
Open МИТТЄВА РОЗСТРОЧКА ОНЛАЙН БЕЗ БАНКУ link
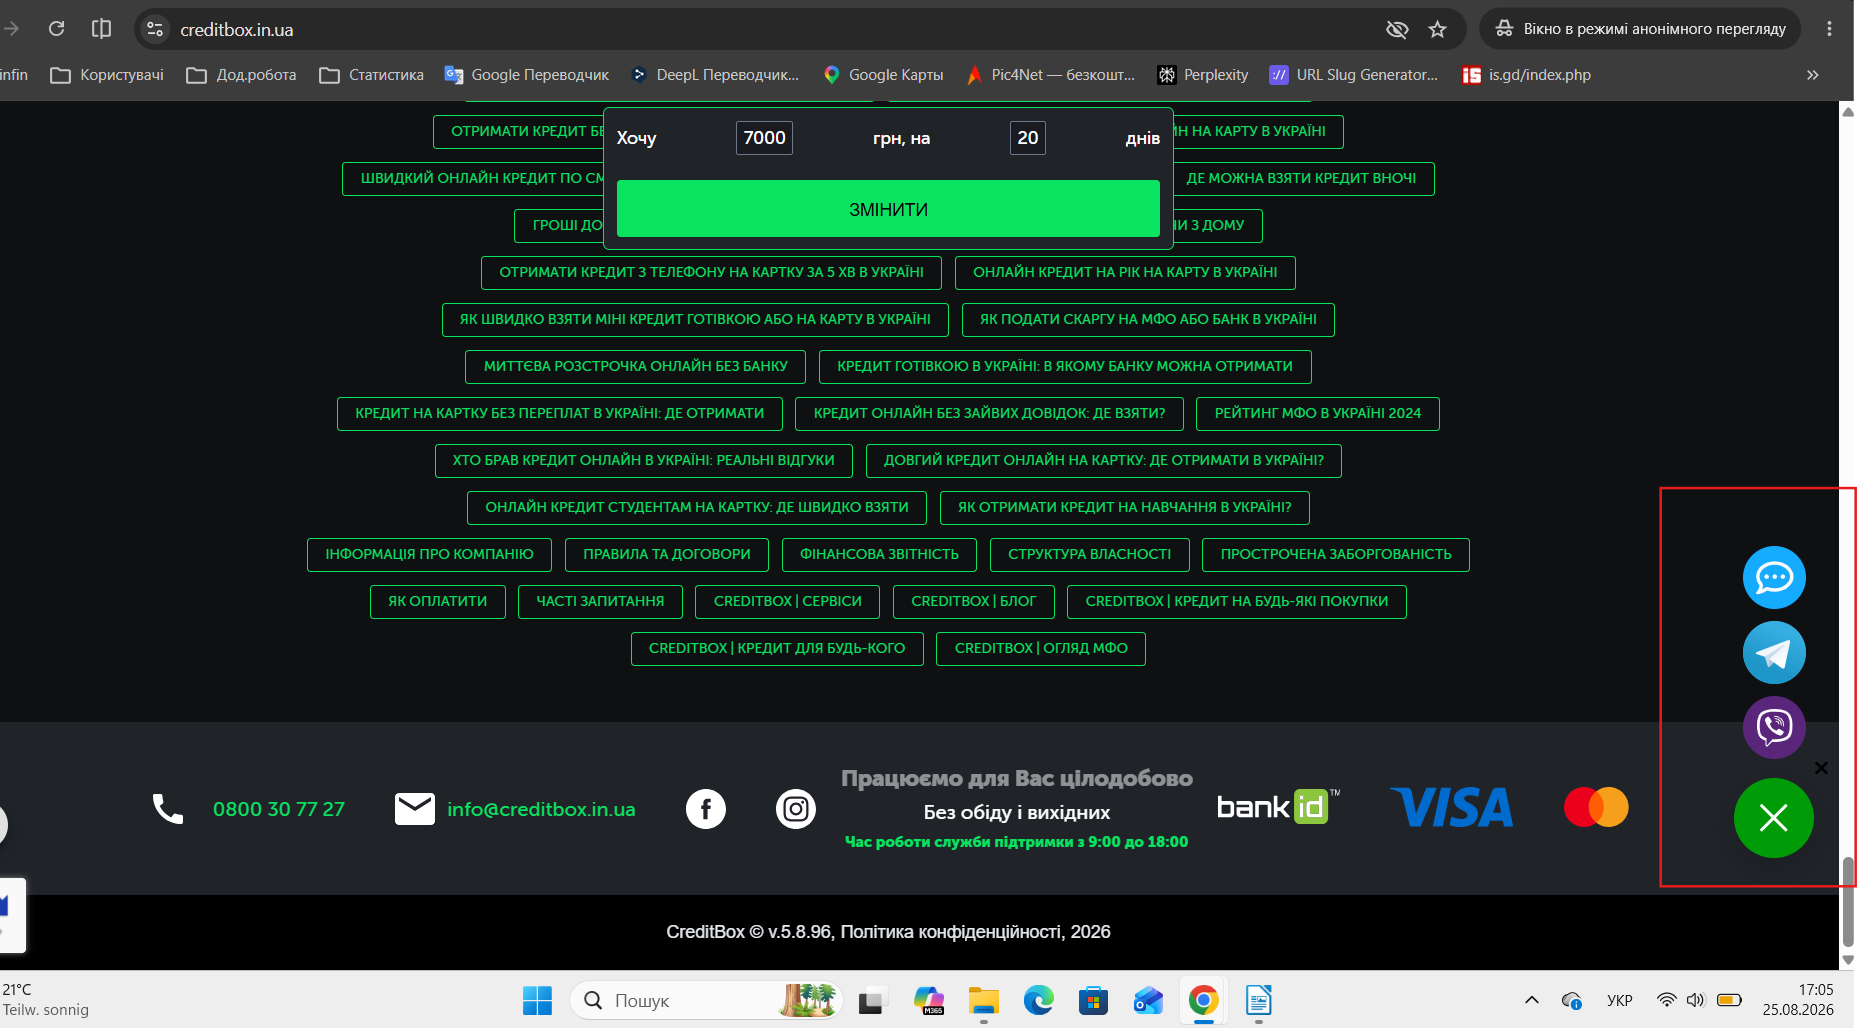click(636, 367)
